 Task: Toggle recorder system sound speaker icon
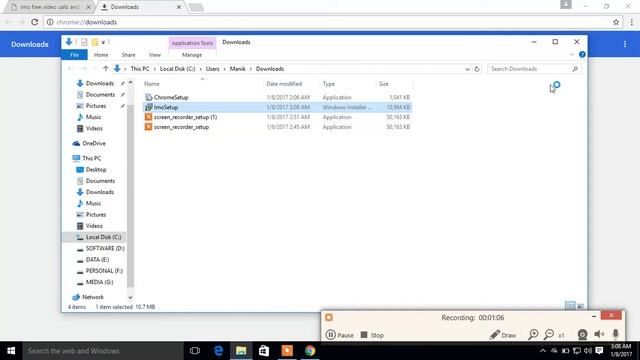(599, 335)
